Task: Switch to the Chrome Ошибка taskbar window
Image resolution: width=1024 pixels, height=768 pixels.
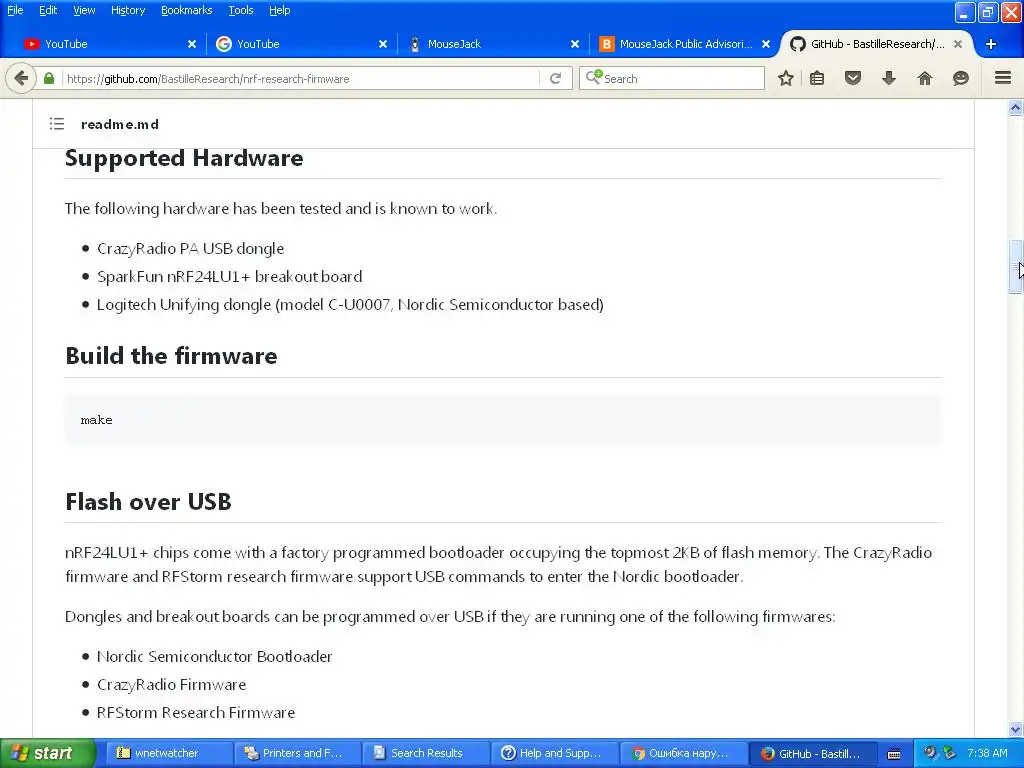Action: tap(682, 753)
